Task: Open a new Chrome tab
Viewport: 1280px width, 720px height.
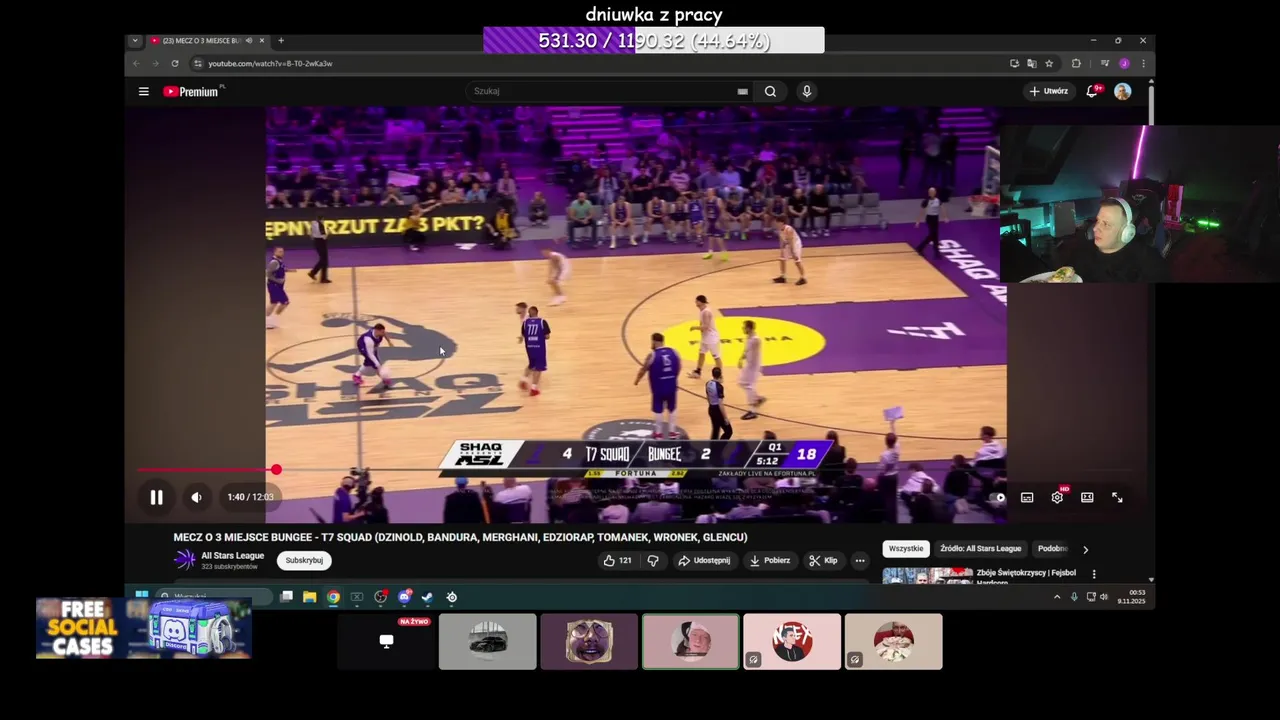Action: point(281,40)
